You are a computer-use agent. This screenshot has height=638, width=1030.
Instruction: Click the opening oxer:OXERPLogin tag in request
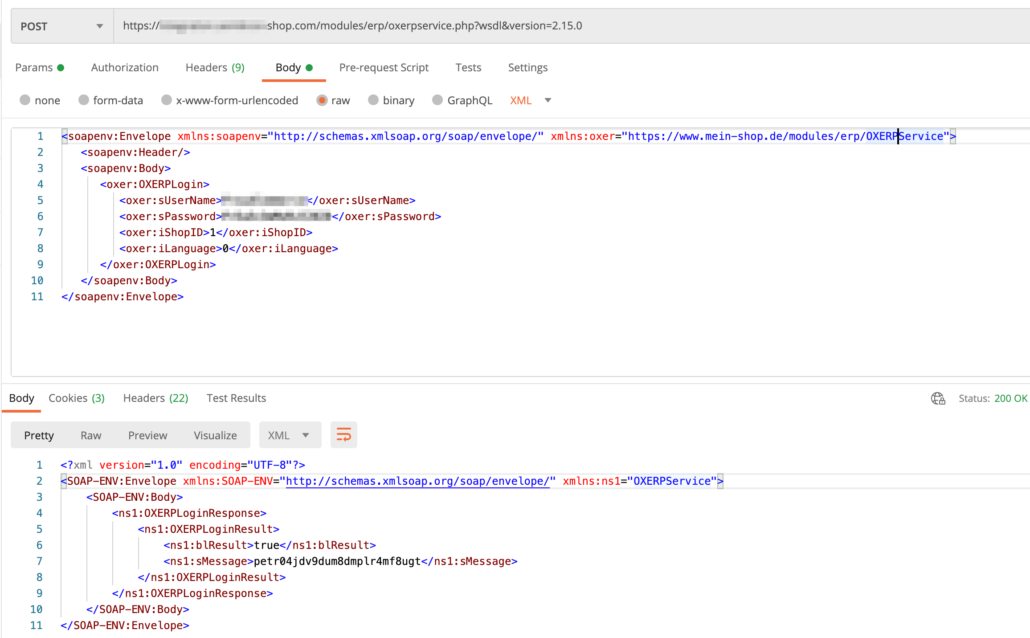click(154, 185)
